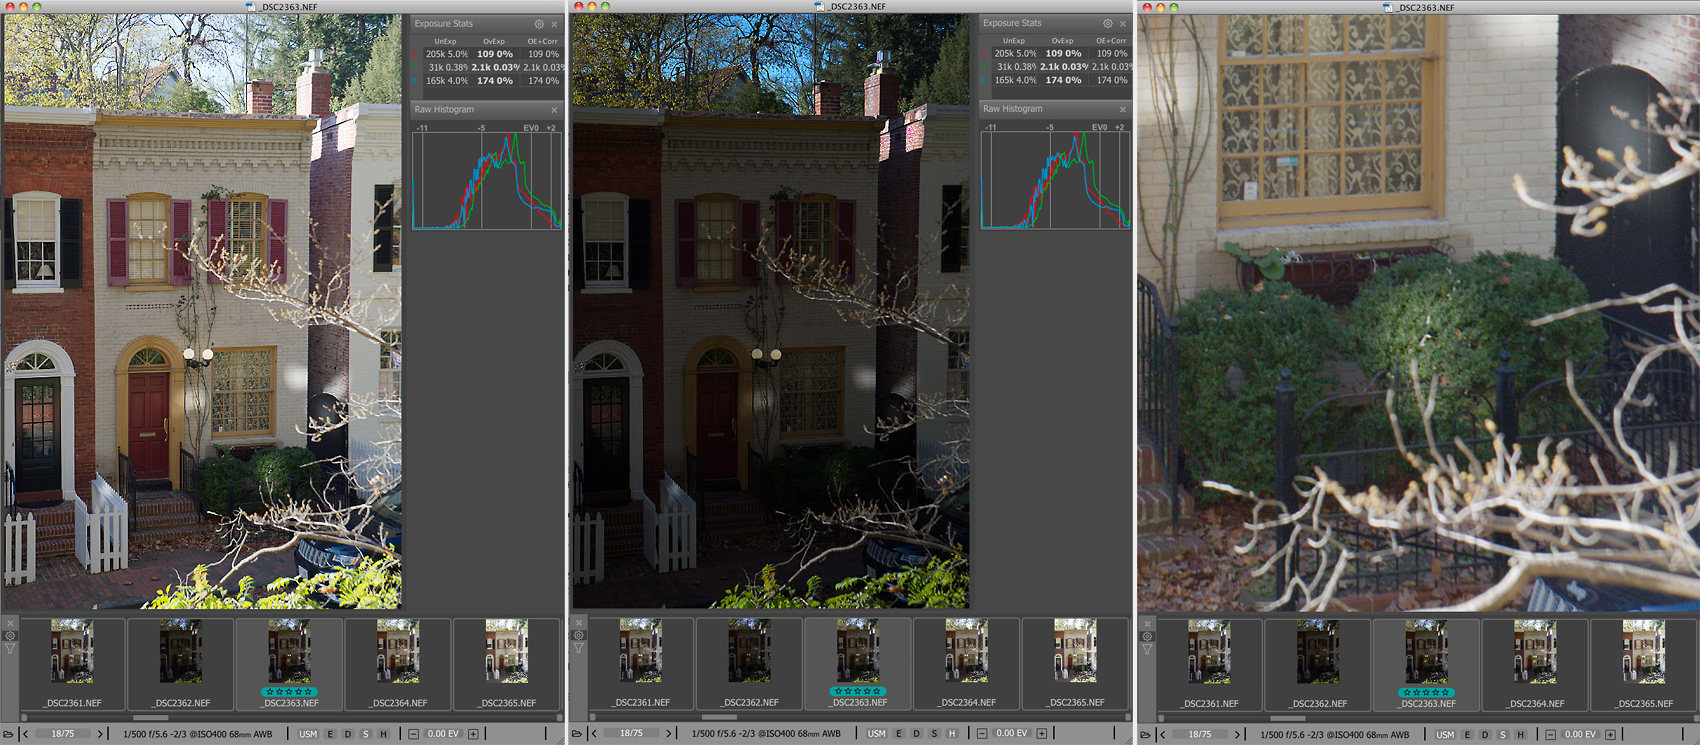Toggle USM sharpening in left window status bar
The height and width of the screenshot is (745, 1700).
308,734
